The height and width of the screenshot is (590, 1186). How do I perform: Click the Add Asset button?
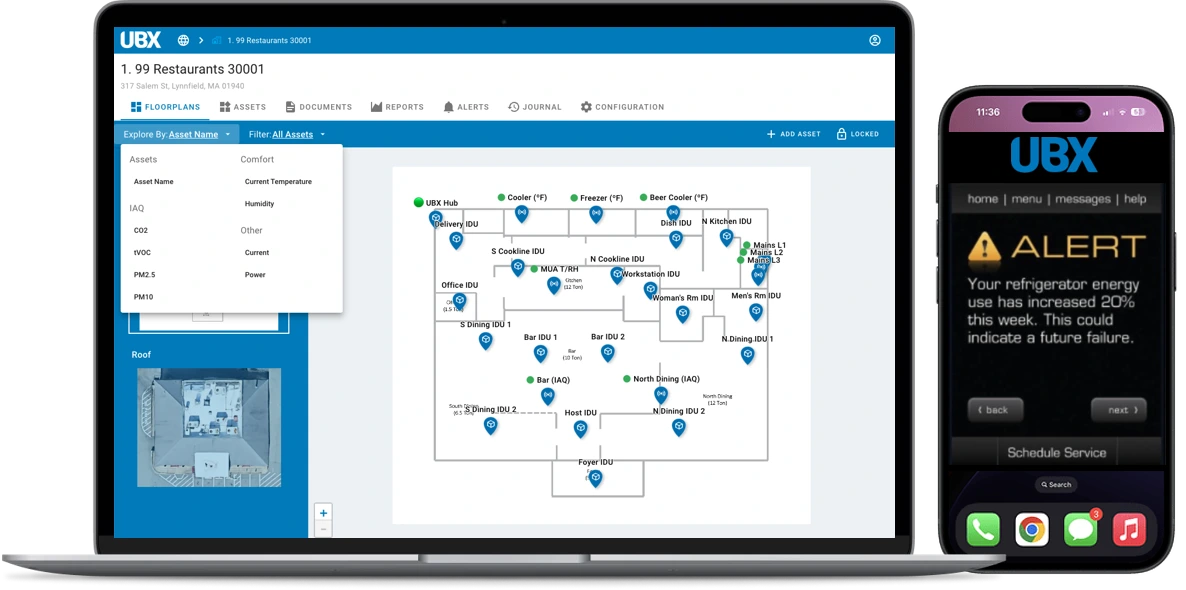793,134
